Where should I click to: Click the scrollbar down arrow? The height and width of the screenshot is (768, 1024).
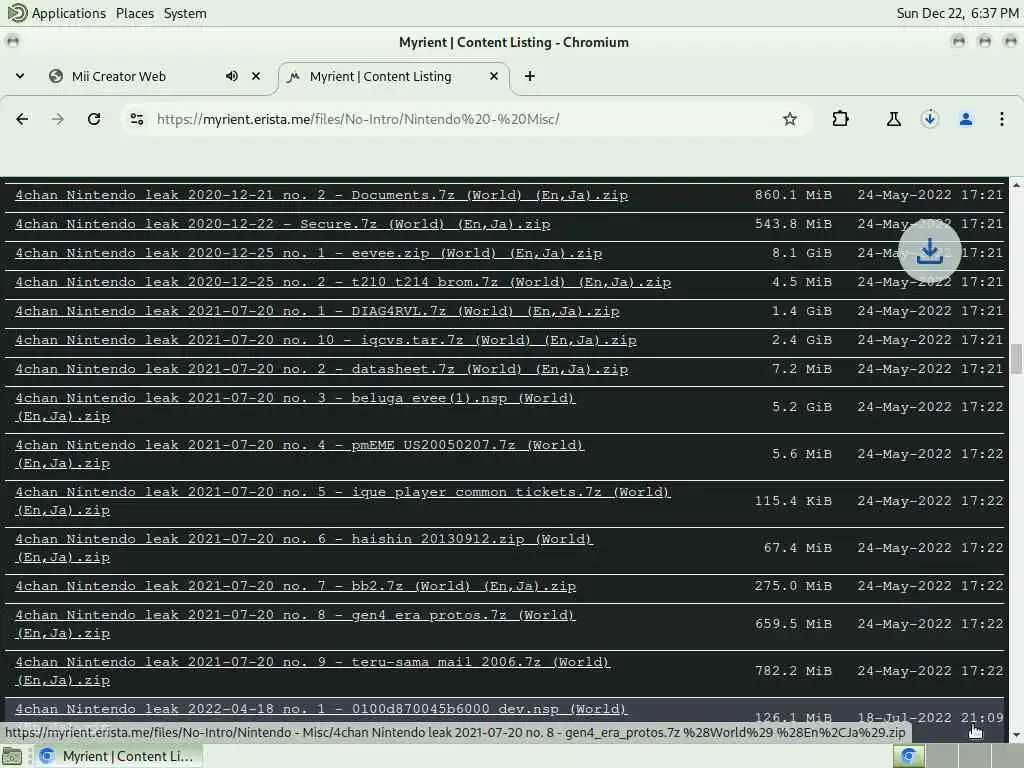tap(1016, 736)
